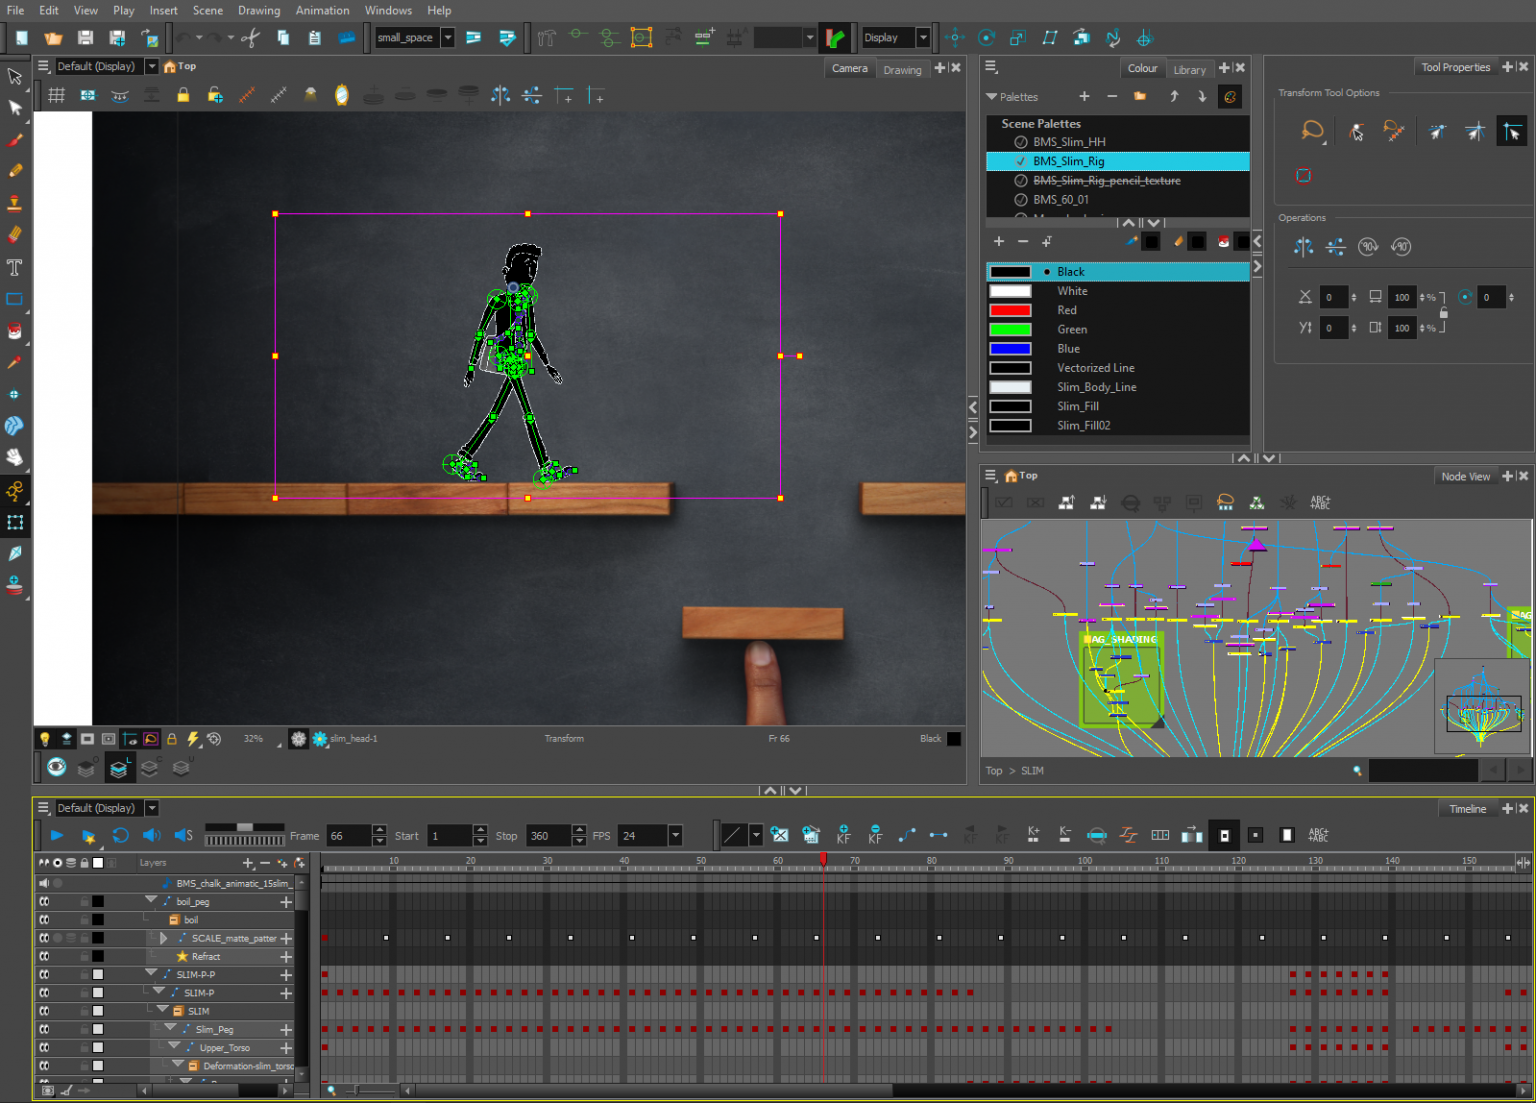Open the Animation menu
The width and height of the screenshot is (1536, 1103).
pos(322,10)
